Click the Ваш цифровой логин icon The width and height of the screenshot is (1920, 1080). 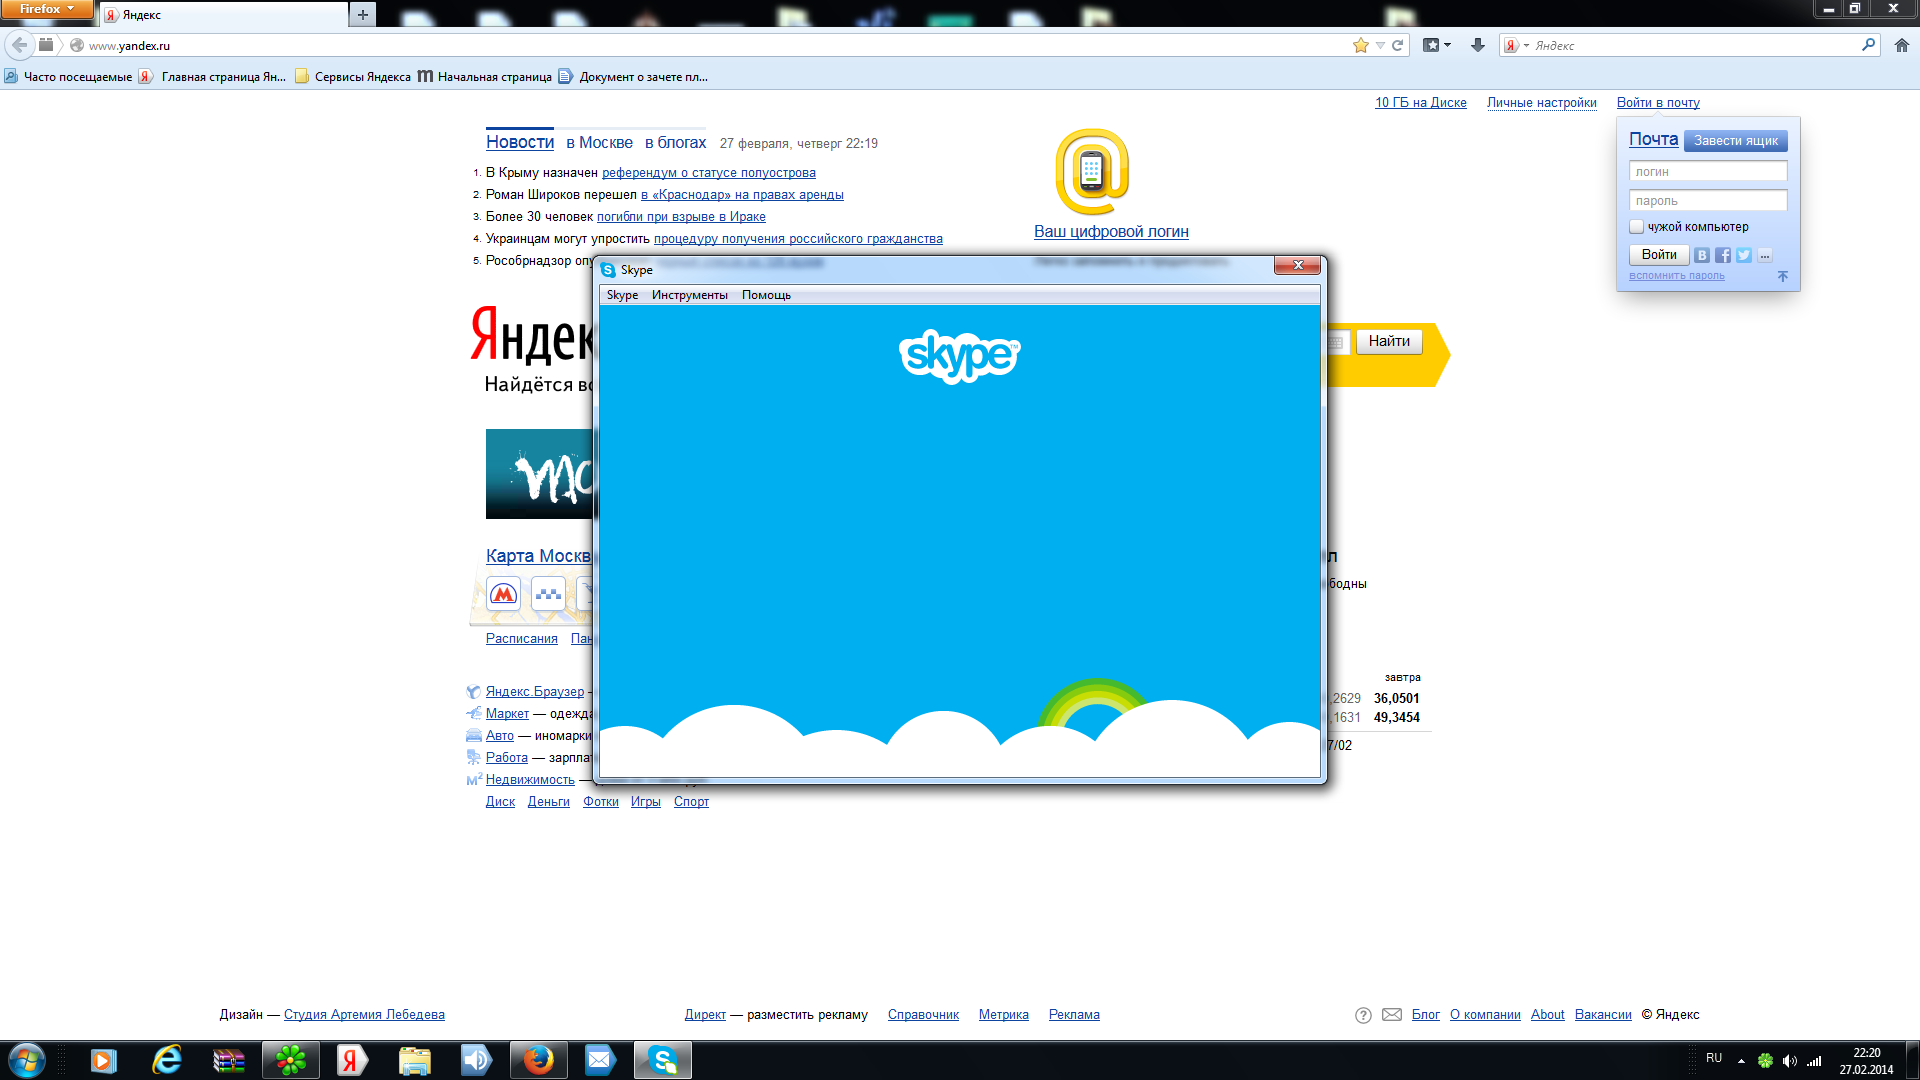point(1091,172)
